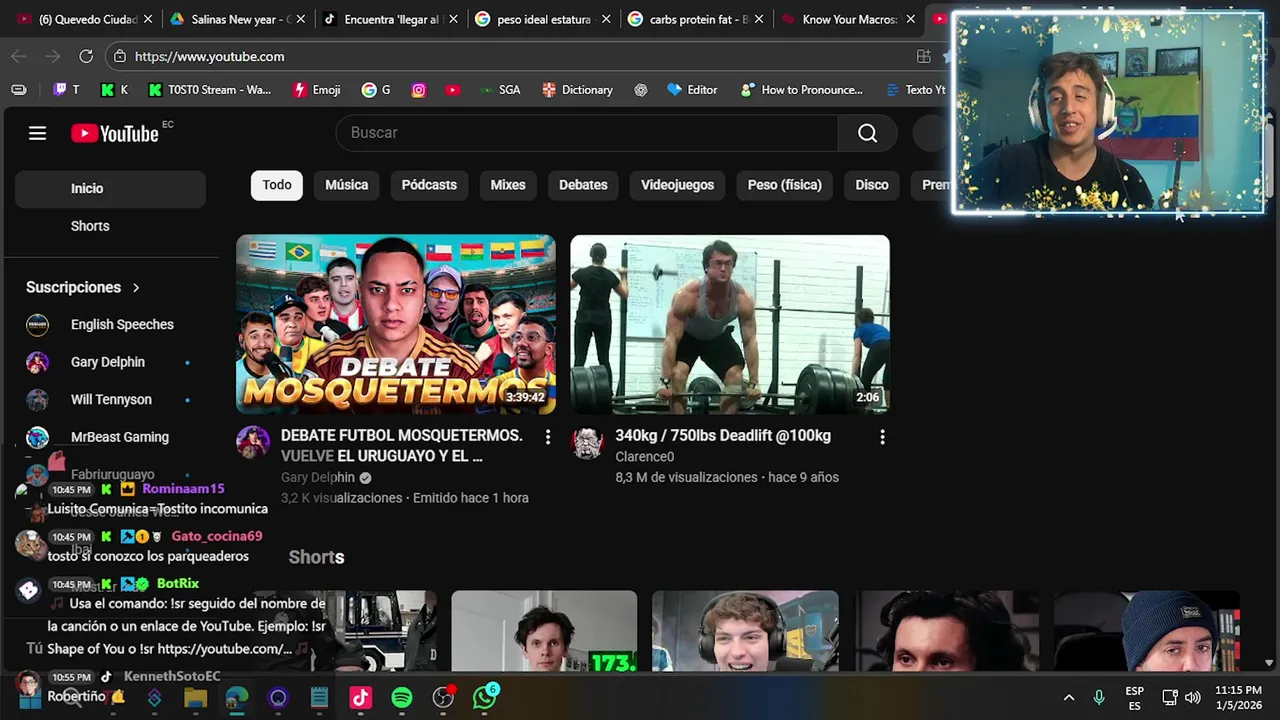Open Spotify from the taskbar
The height and width of the screenshot is (720, 1280).
402,697
